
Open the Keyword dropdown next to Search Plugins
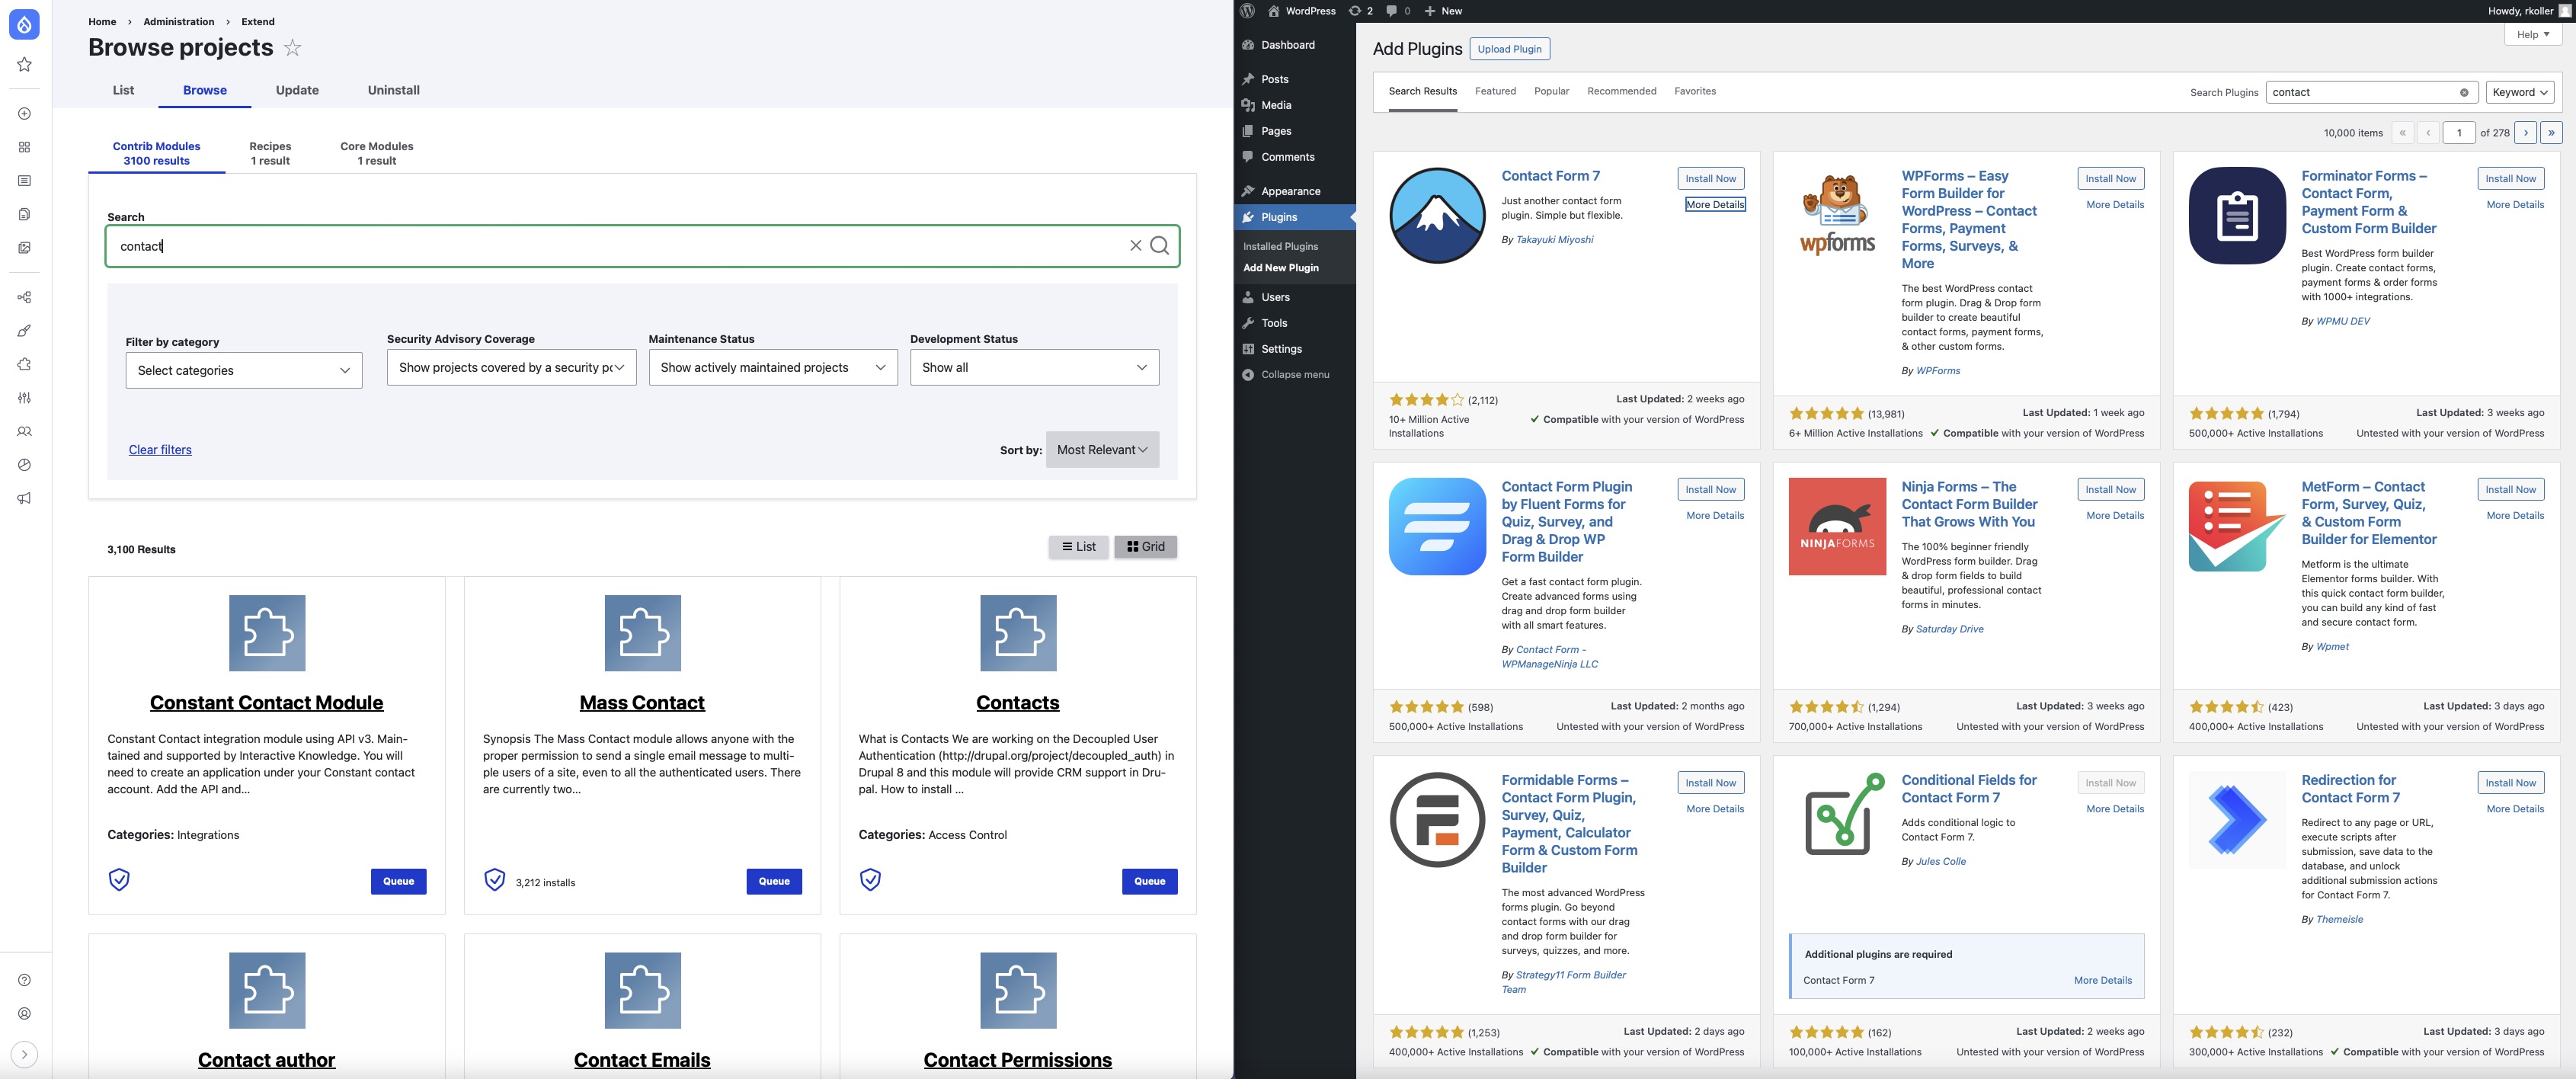point(2519,92)
